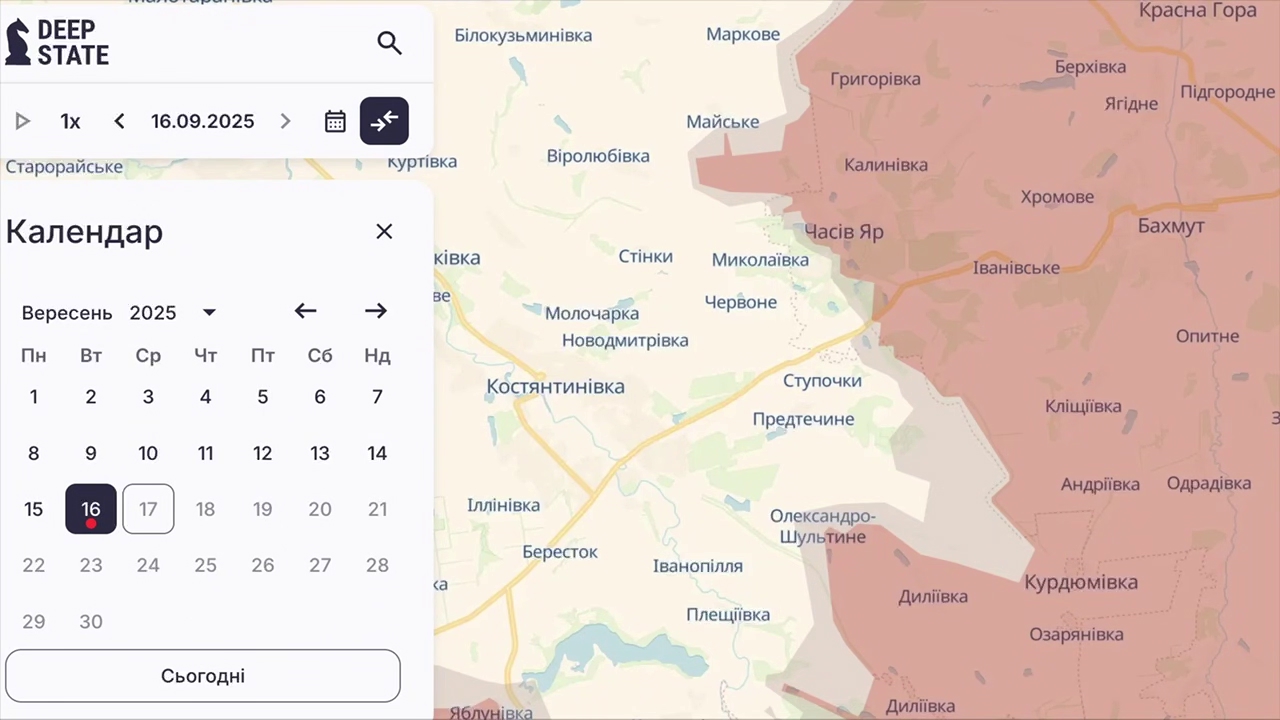This screenshot has height=720, width=1280.
Task: Close the Календар panel
Action: 384,231
